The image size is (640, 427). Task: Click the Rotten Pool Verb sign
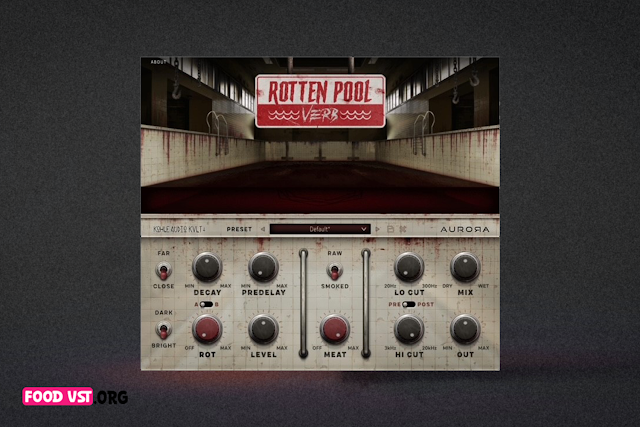click(320, 101)
